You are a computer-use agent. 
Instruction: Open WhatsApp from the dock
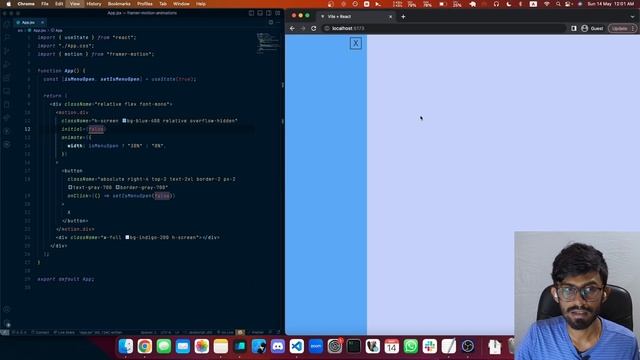tap(411, 346)
